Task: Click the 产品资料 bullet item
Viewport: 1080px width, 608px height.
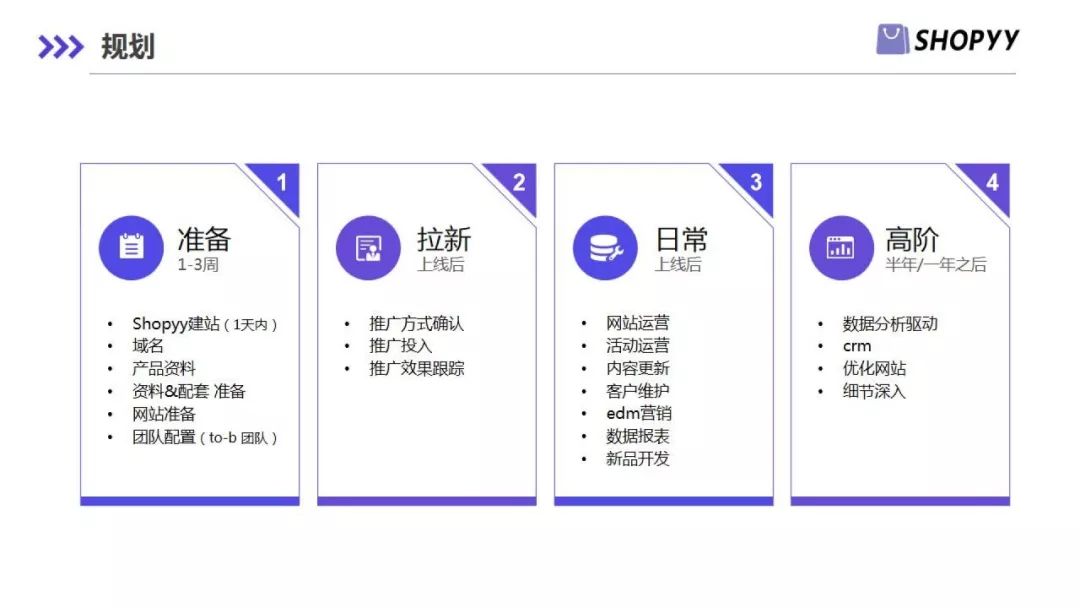Action: tap(164, 368)
